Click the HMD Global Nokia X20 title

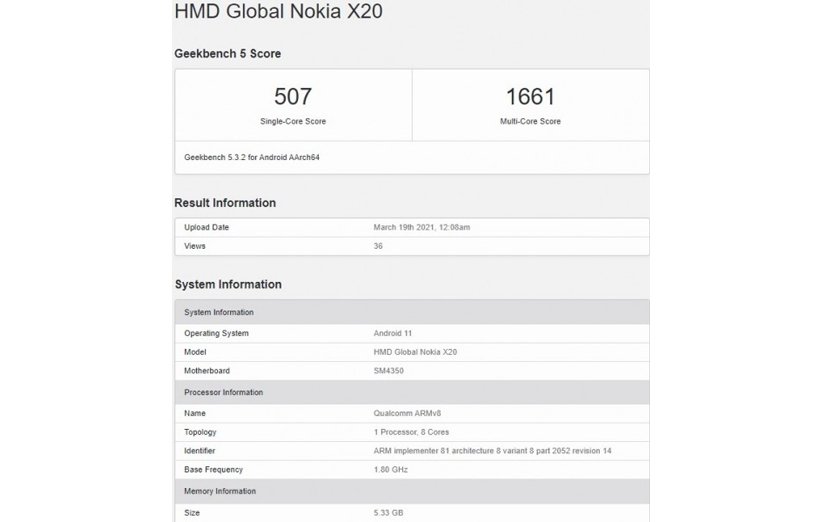click(x=278, y=11)
